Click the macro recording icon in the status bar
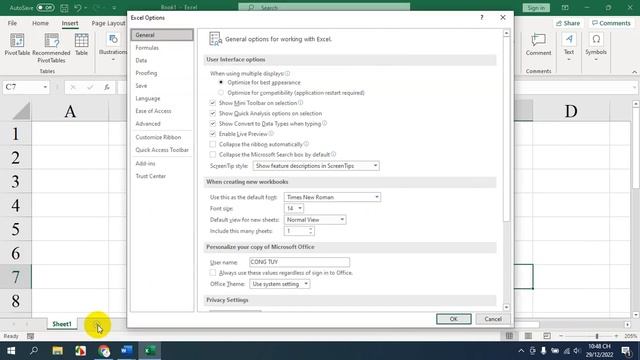This screenshot has height=360, width=640. [x=30, y=336]
